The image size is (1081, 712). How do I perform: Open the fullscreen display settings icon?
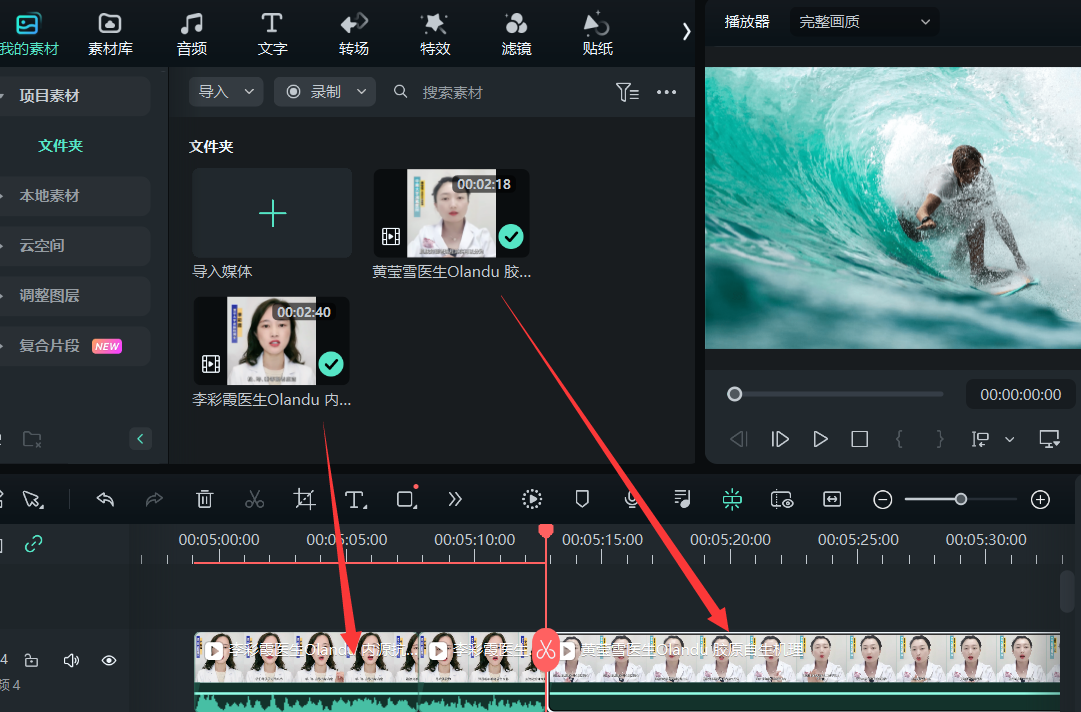pyautogui.click(x=1049, y=439)
